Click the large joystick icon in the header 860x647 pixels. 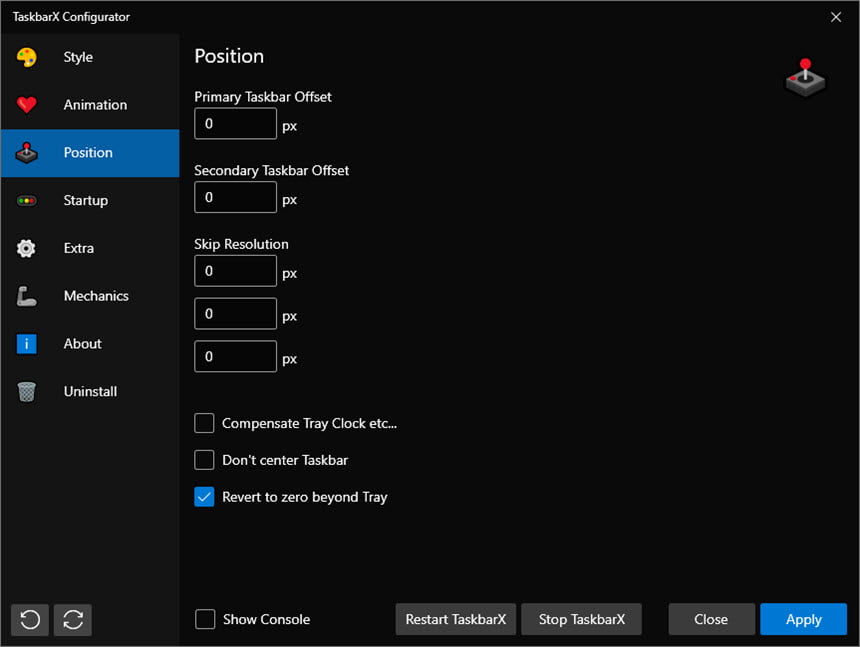(805, 77)
